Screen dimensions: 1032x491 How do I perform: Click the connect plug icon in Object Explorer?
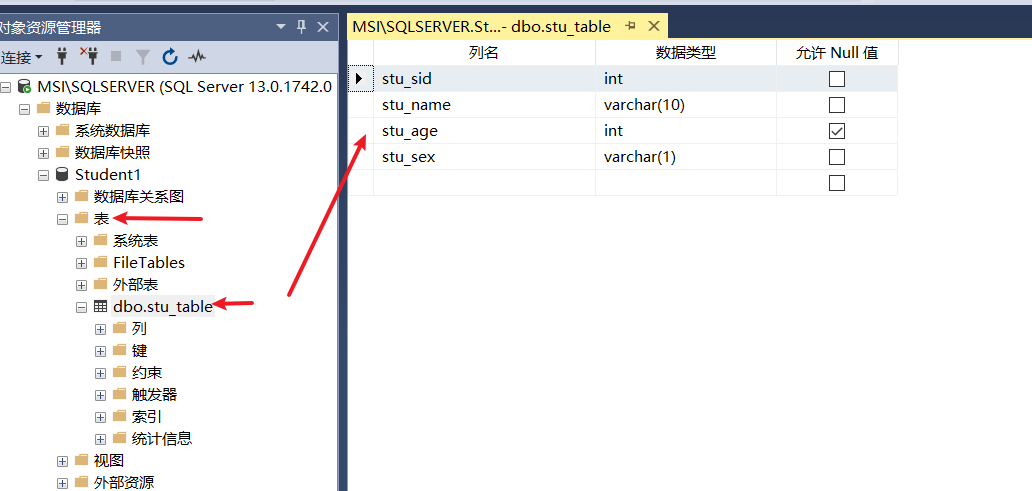(x=63, y=57)
